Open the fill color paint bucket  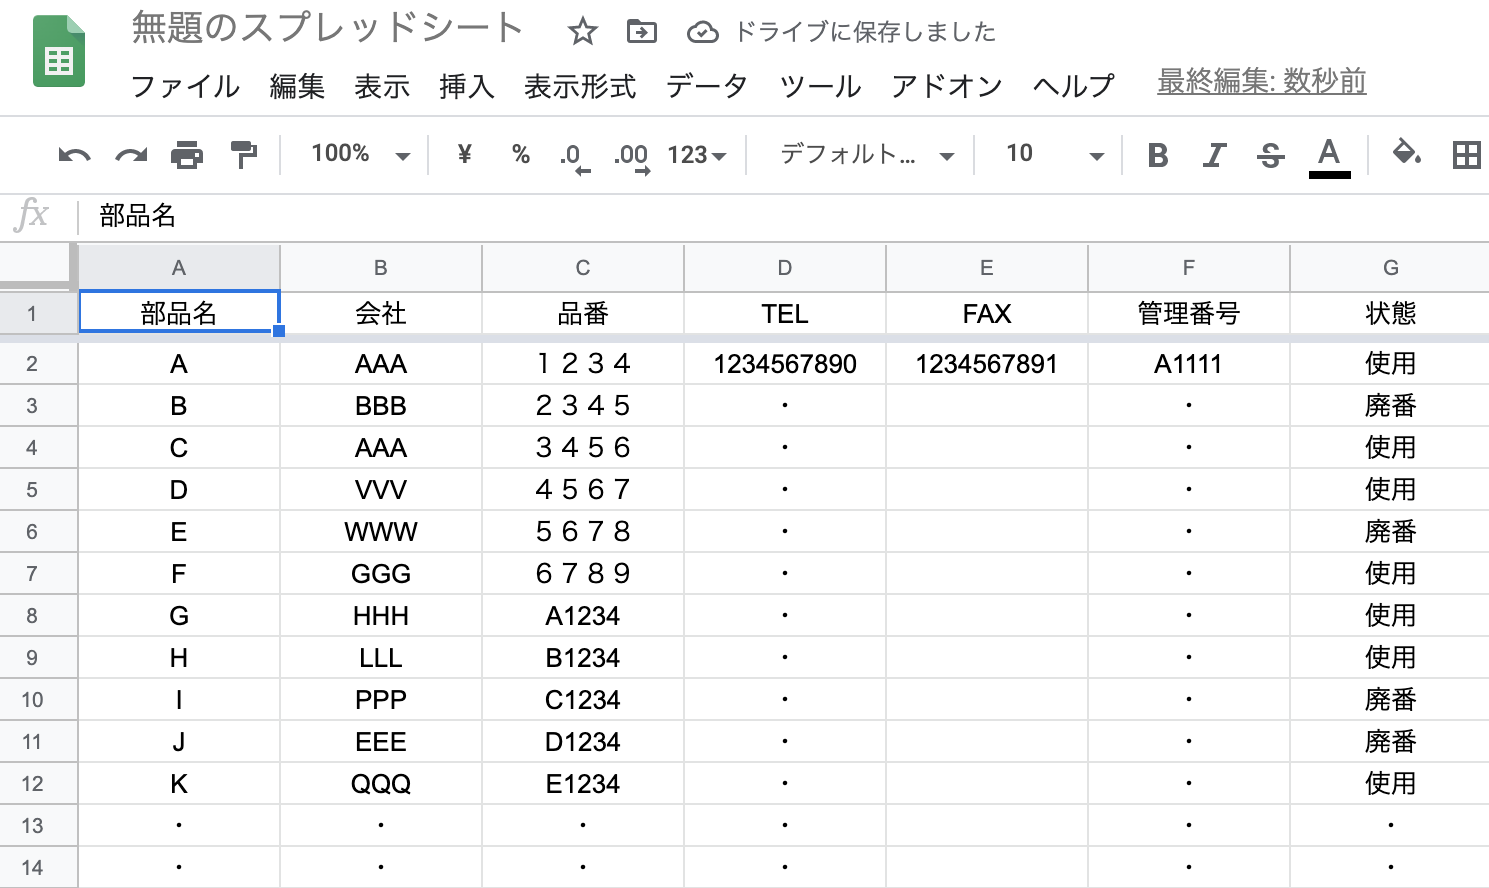(1406, 154)
